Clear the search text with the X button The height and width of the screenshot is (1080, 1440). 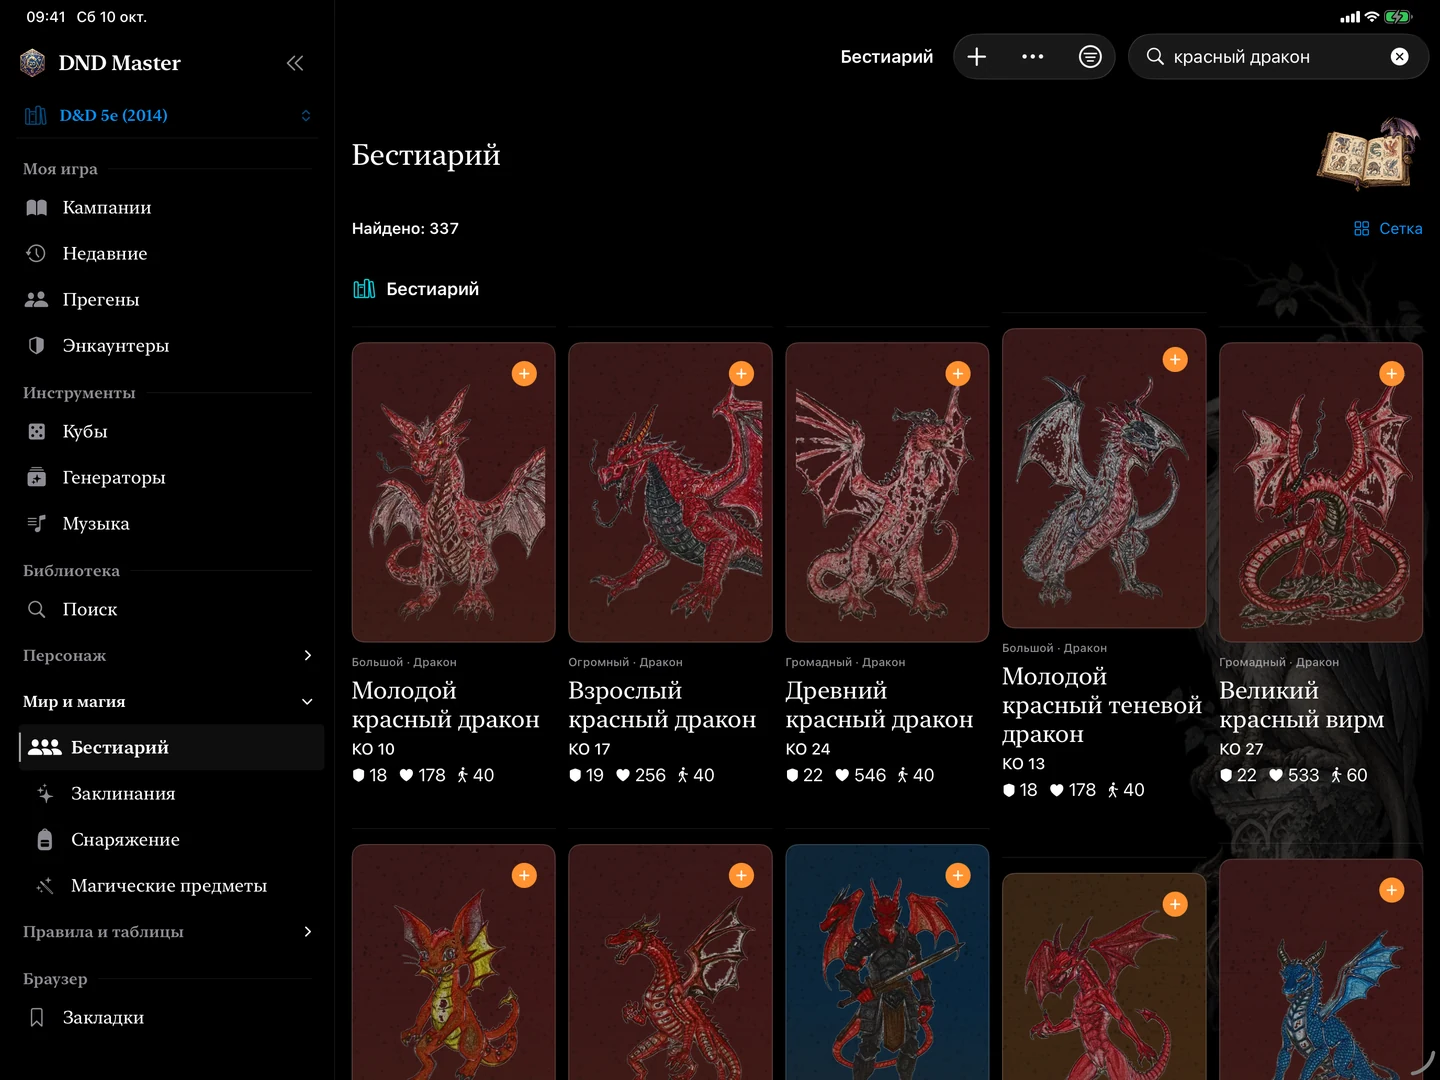tap(1400, 57)
